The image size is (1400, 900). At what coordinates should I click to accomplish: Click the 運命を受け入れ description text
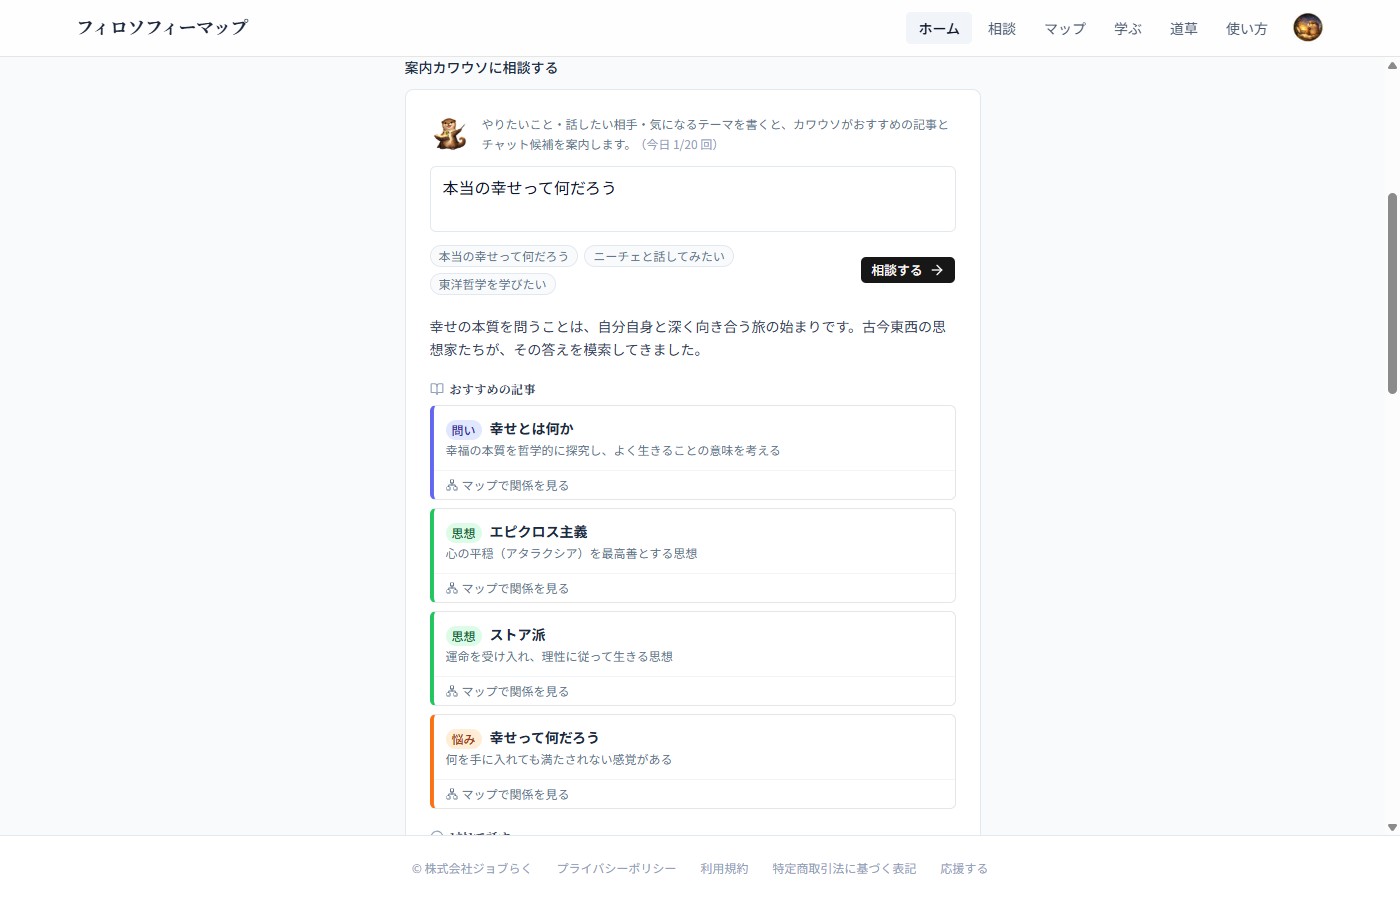(x=559, y=657)
